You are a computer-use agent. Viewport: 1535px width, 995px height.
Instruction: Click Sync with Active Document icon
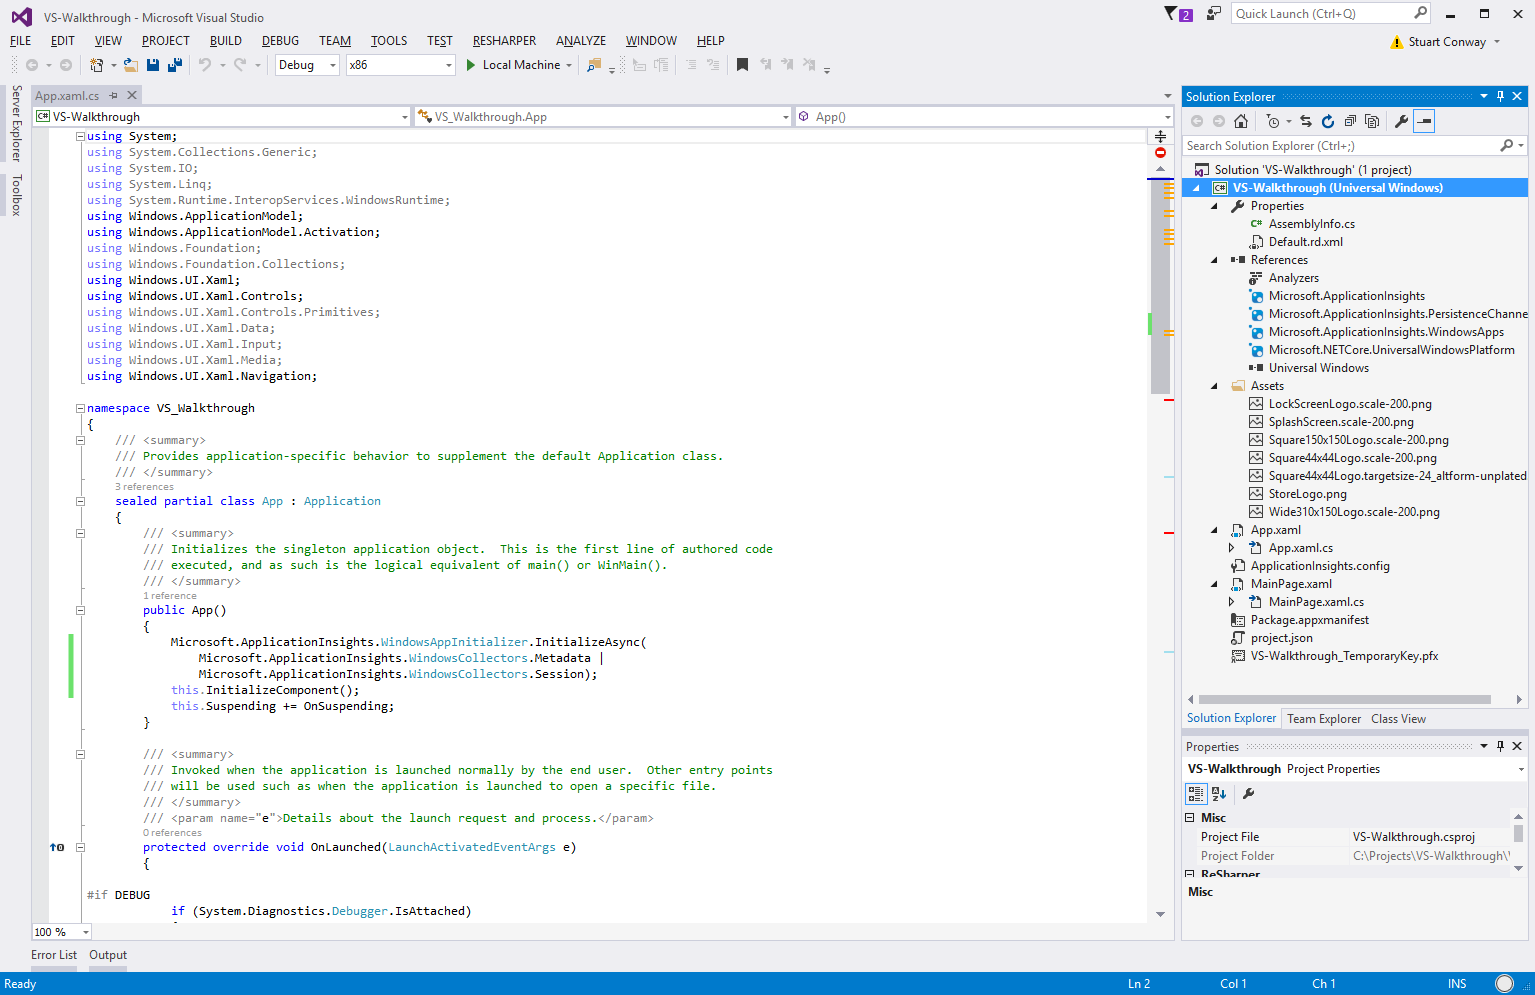pos(1306,121)
